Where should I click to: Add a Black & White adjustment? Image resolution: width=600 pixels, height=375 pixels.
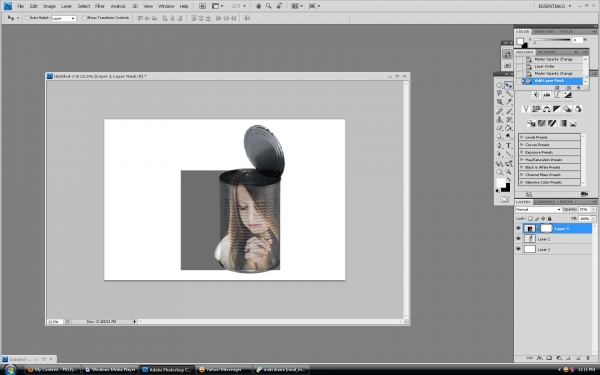point(557,109)
